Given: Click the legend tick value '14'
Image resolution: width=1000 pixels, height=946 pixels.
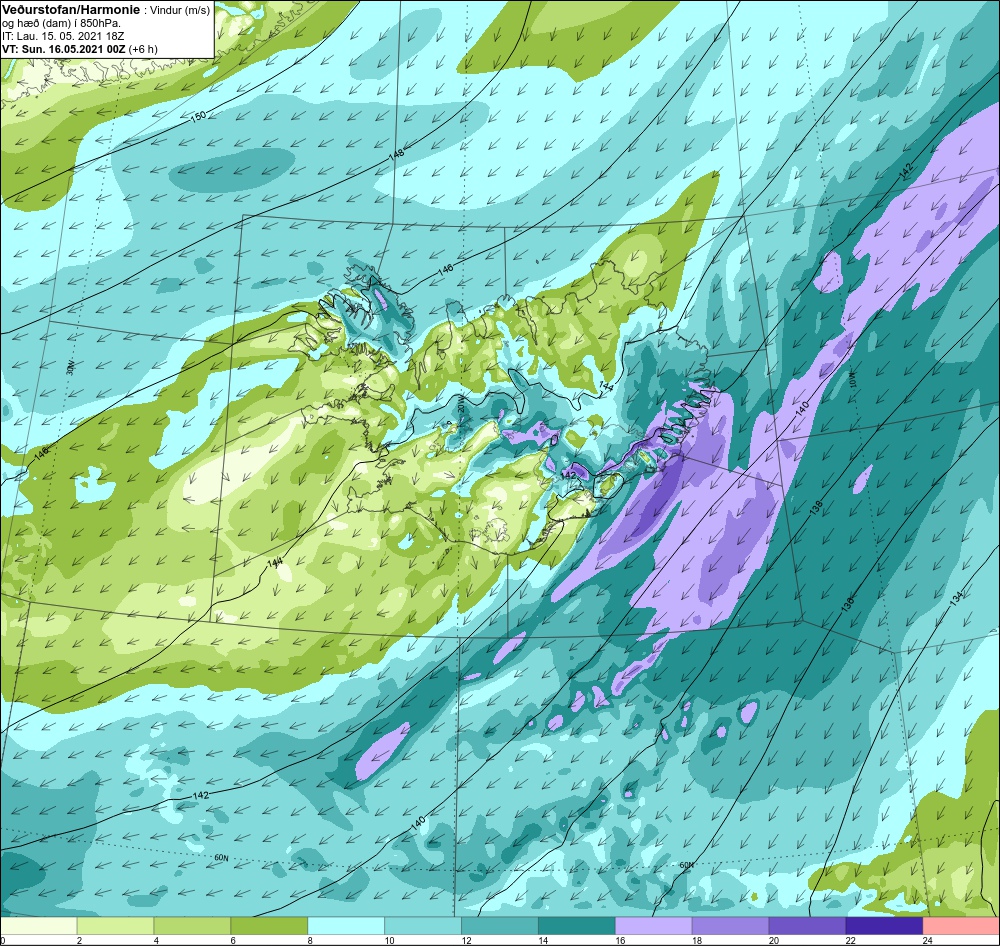Looking at the screenshot, I should point(543,940).
